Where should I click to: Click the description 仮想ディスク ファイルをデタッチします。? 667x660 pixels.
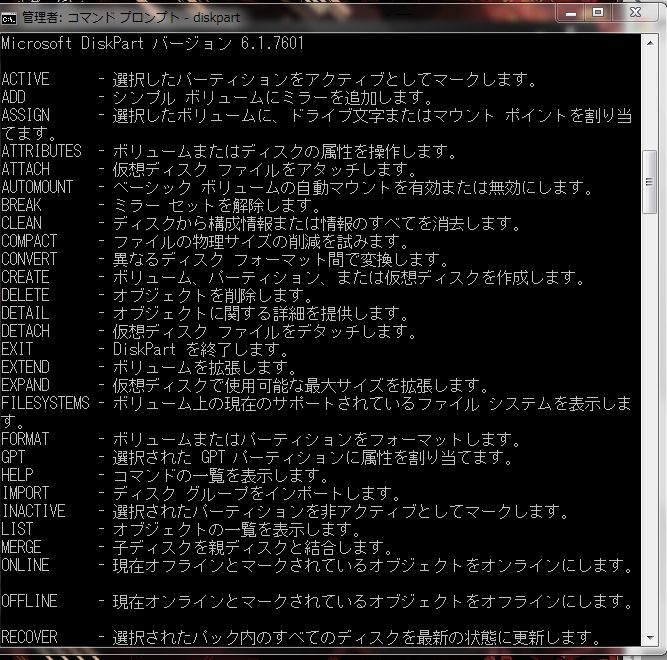264,331
